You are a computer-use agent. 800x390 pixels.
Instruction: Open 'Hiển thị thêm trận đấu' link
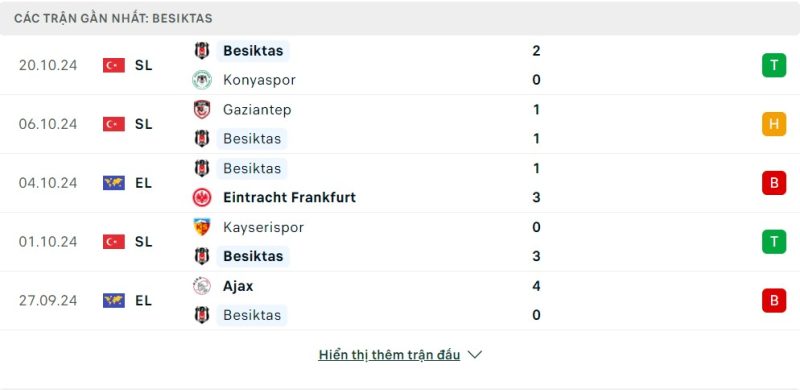pyautogui.click(x=389, y=355)
